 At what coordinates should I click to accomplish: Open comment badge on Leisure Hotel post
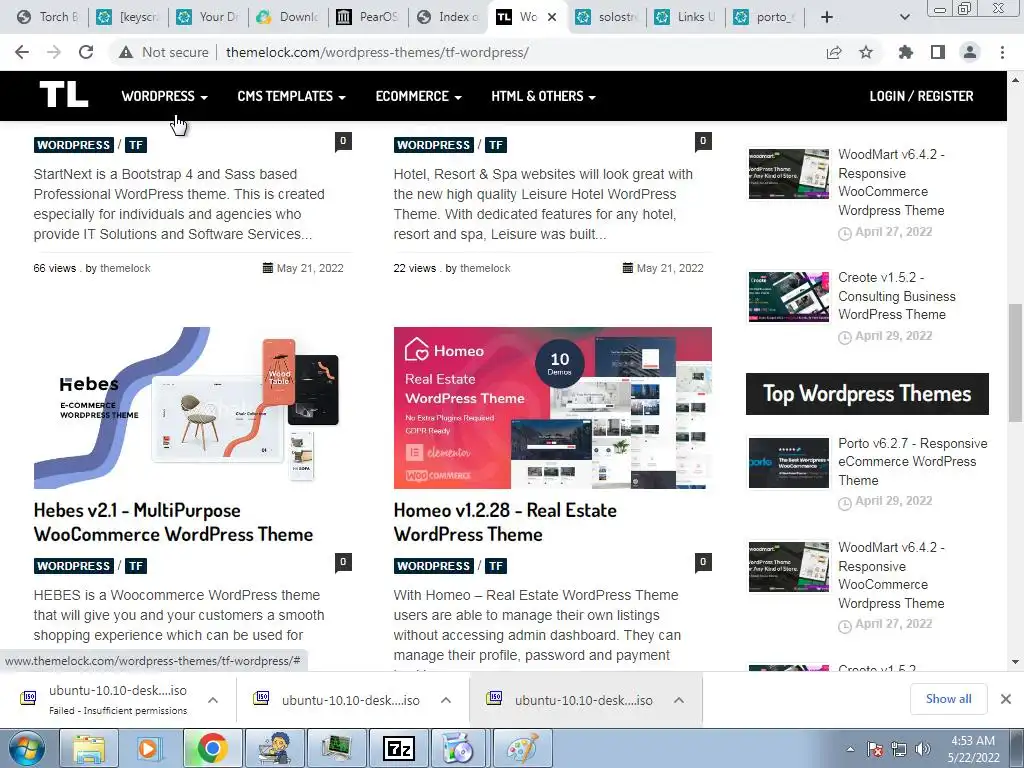pos(703,141)
